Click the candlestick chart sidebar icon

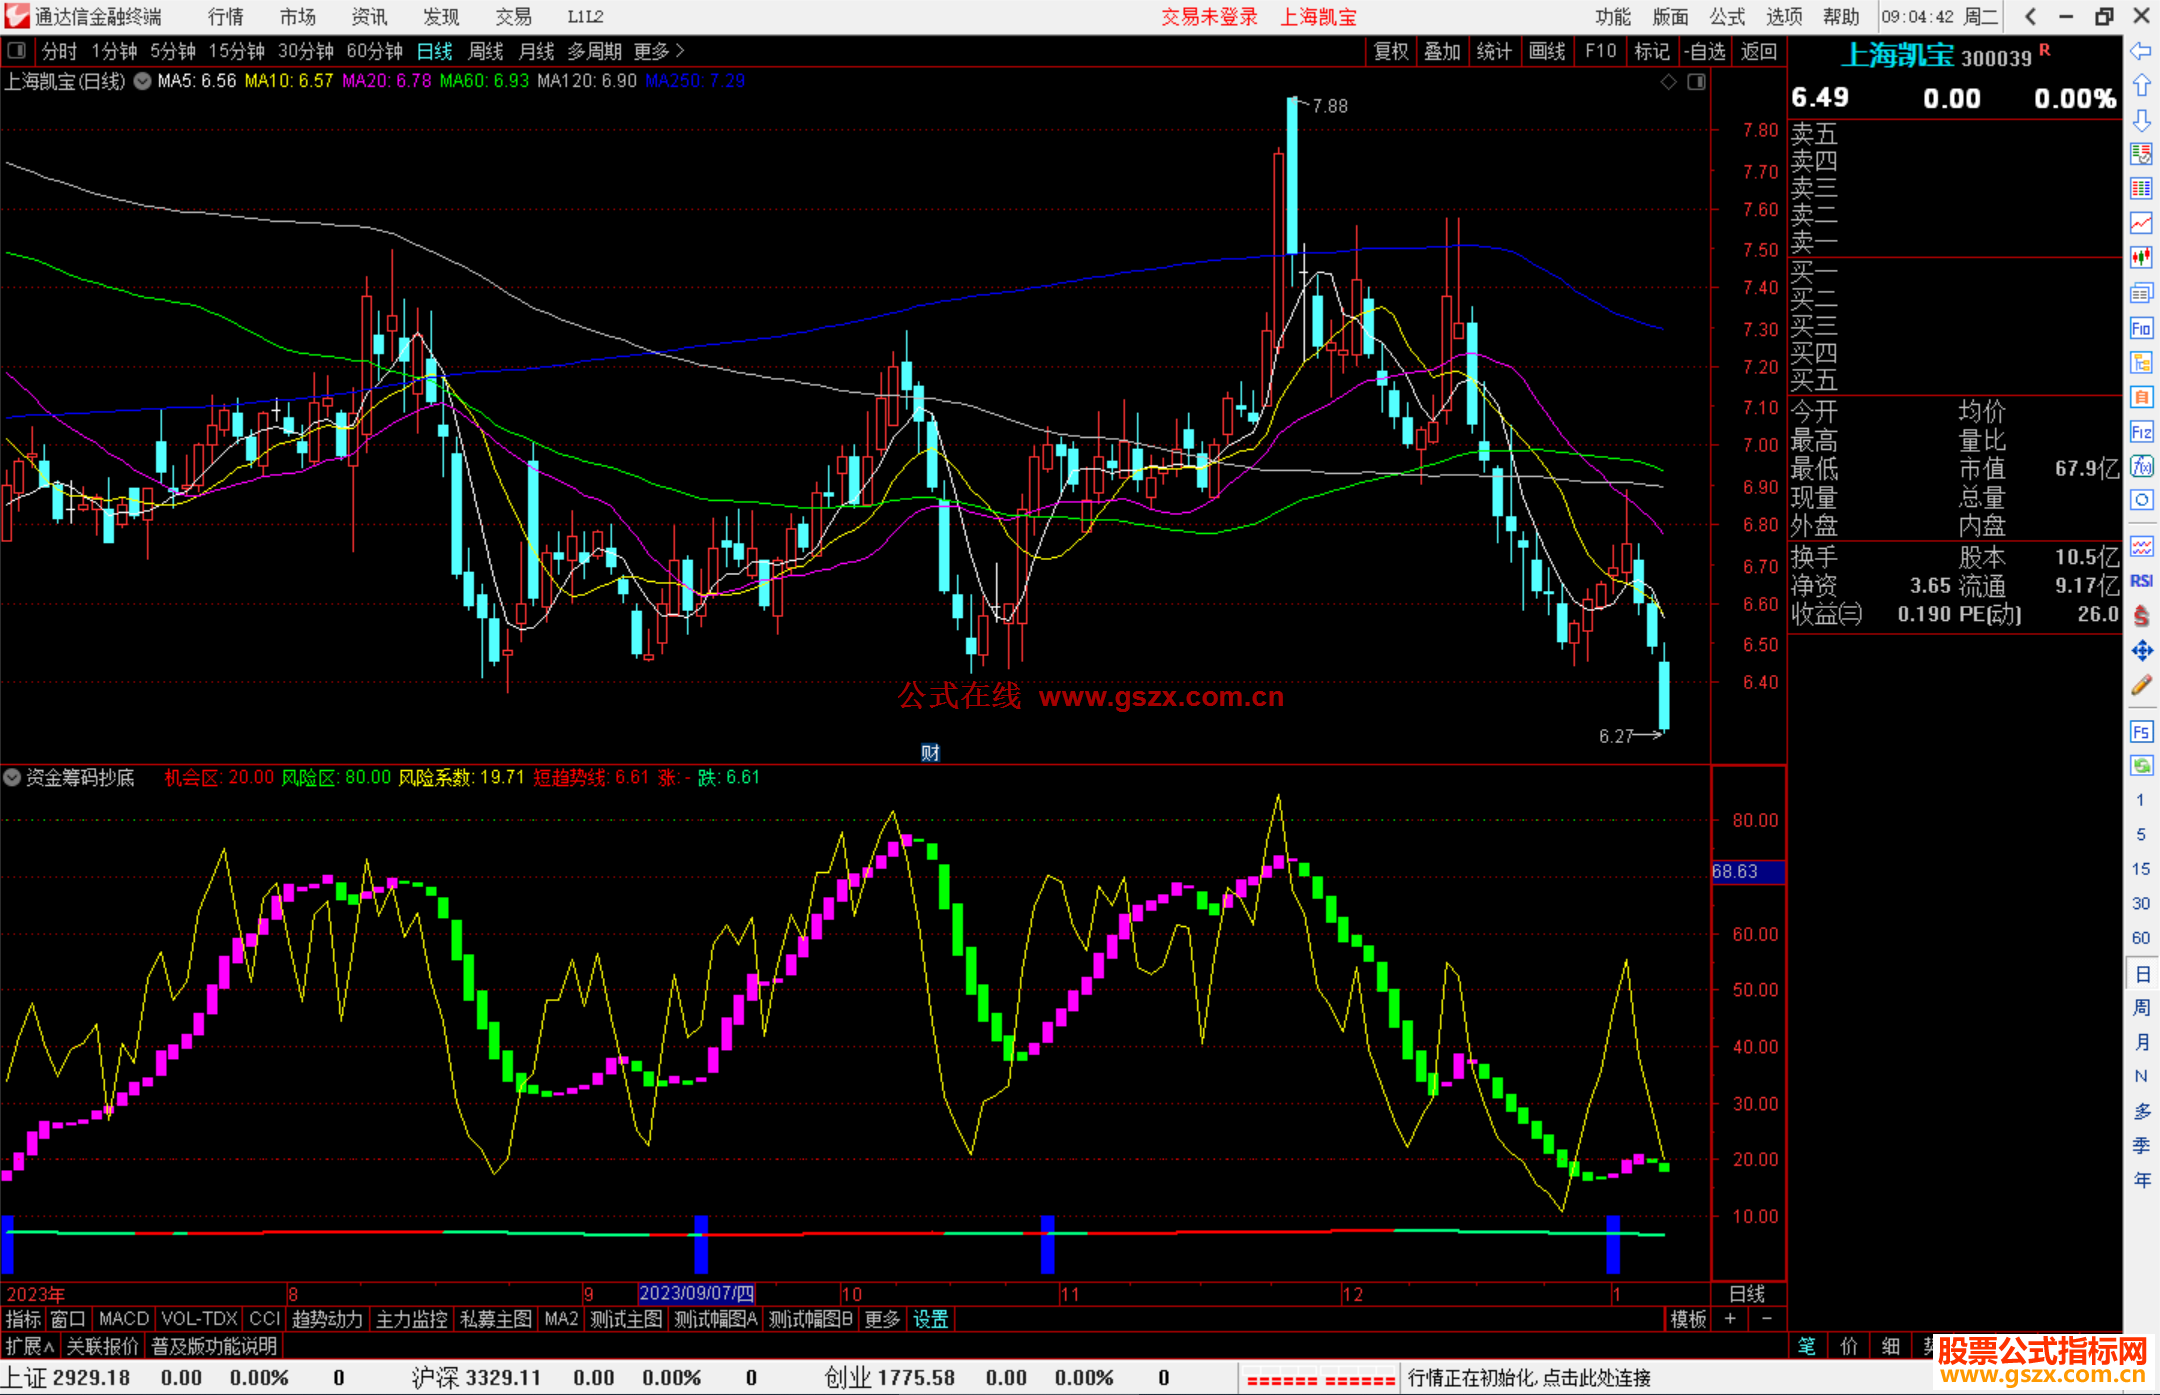[2141, 257]
